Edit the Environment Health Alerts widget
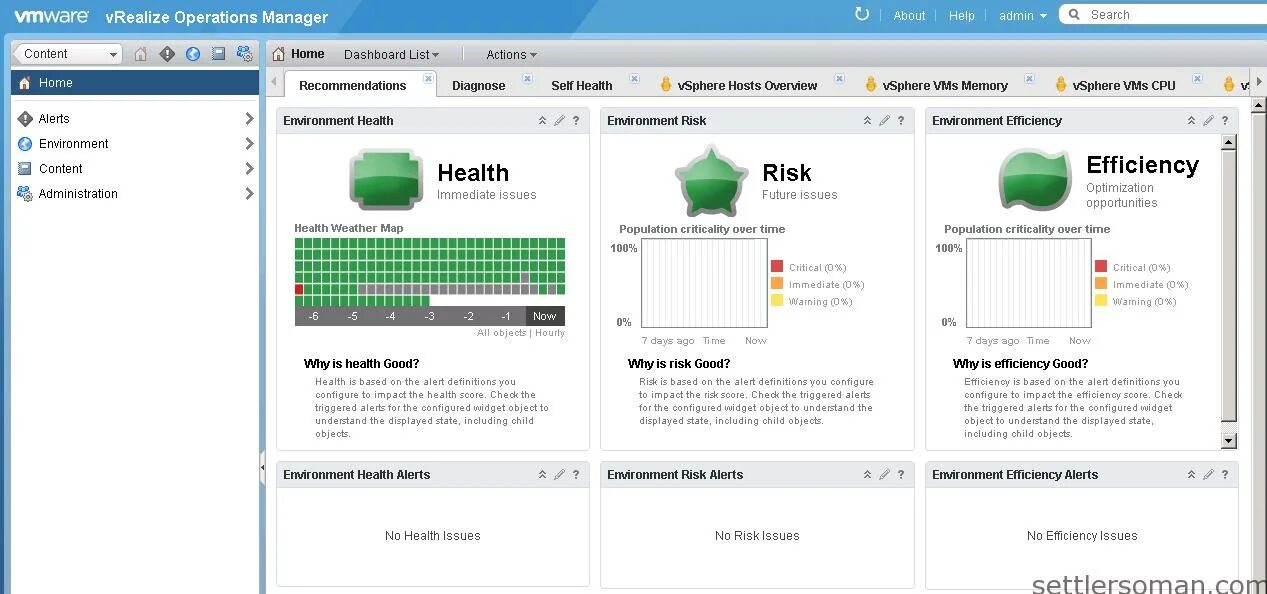 pyautogui.click(x=559, y=475)
